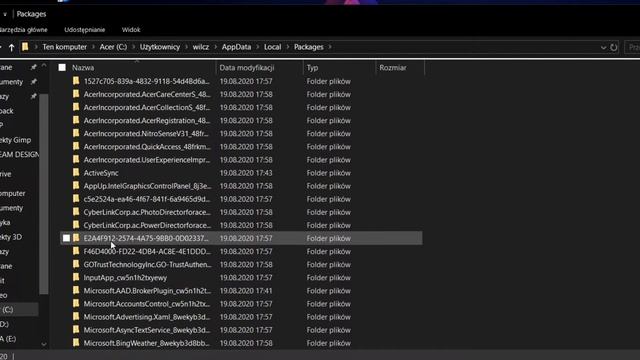Expand chevron after Acer (C:) breadcrumb
640x360 pixels.
133,47
